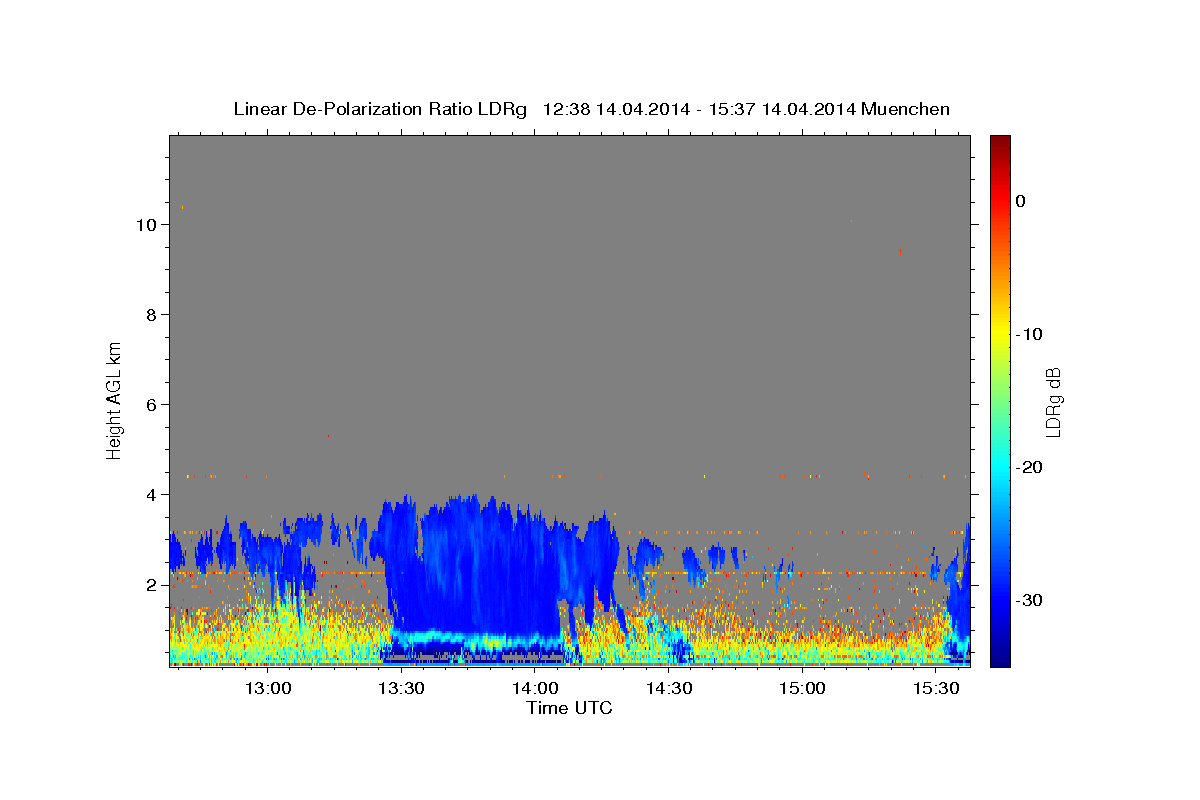Click the 14:30 time tick label
This screenshot has width=1200, height=800.
(x=669, y=689)
